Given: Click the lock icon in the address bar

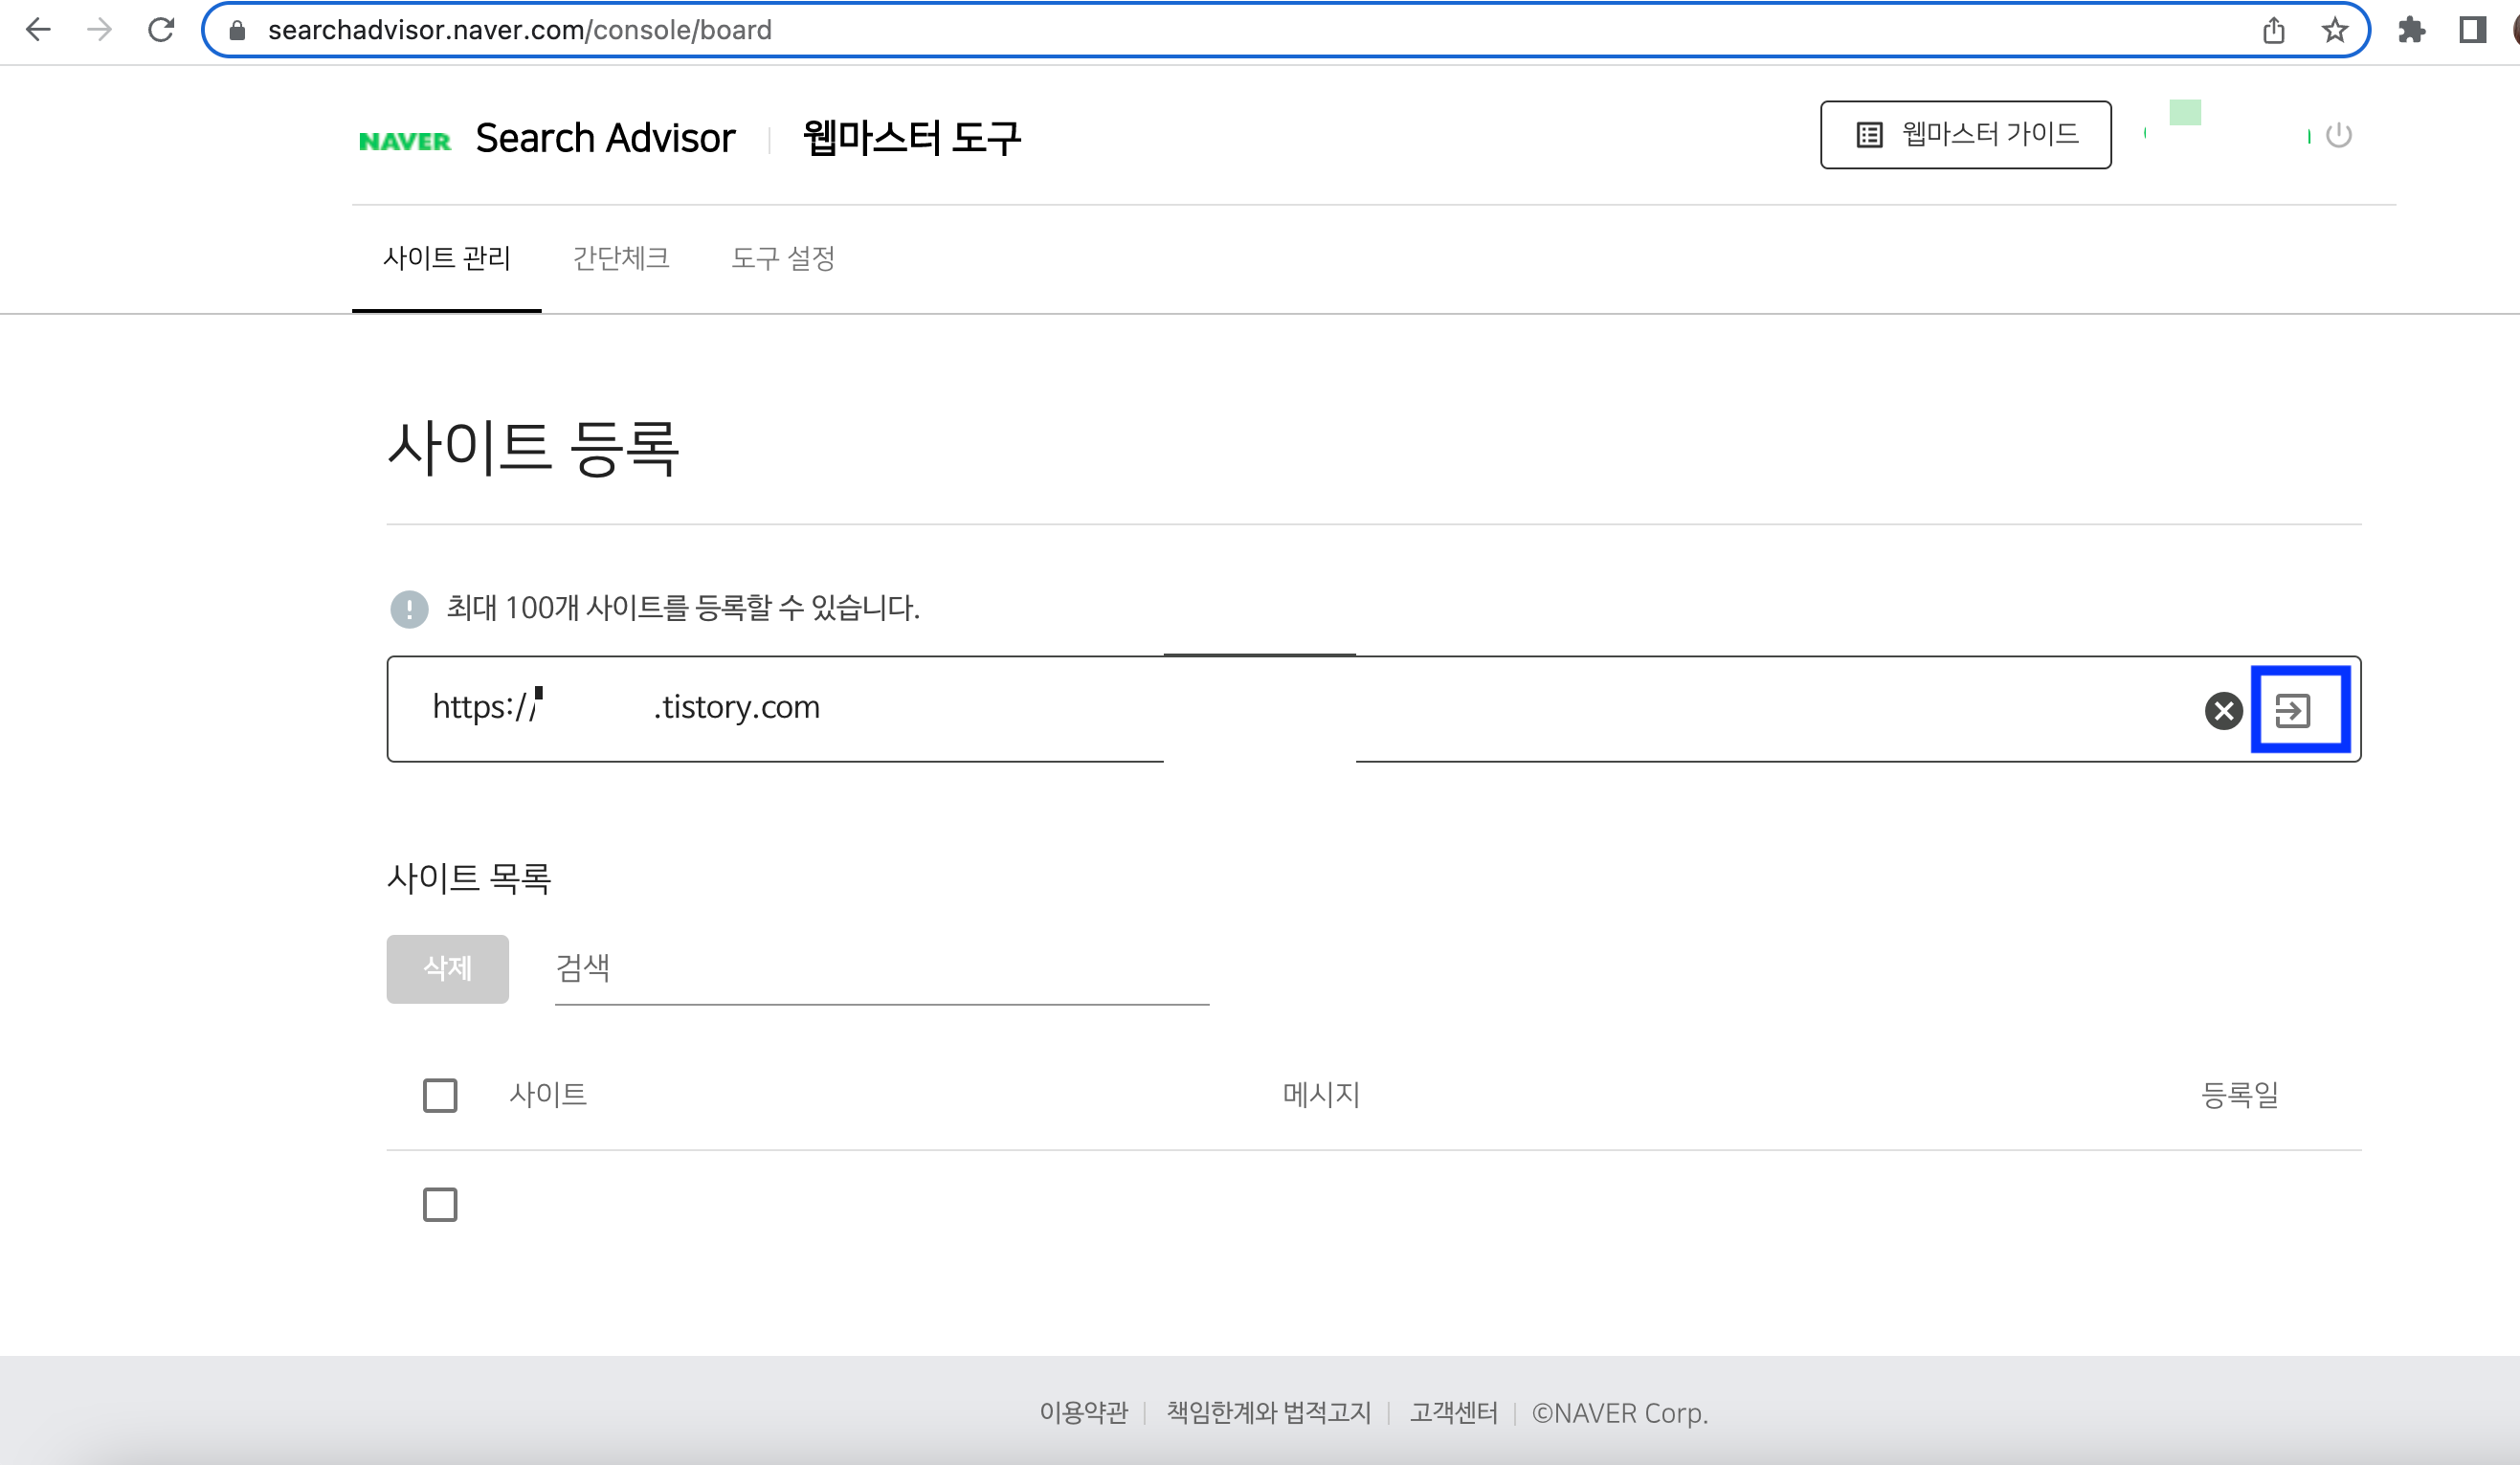Looking at the screenshot, I should pyautogui.click(x=237, y=31).
